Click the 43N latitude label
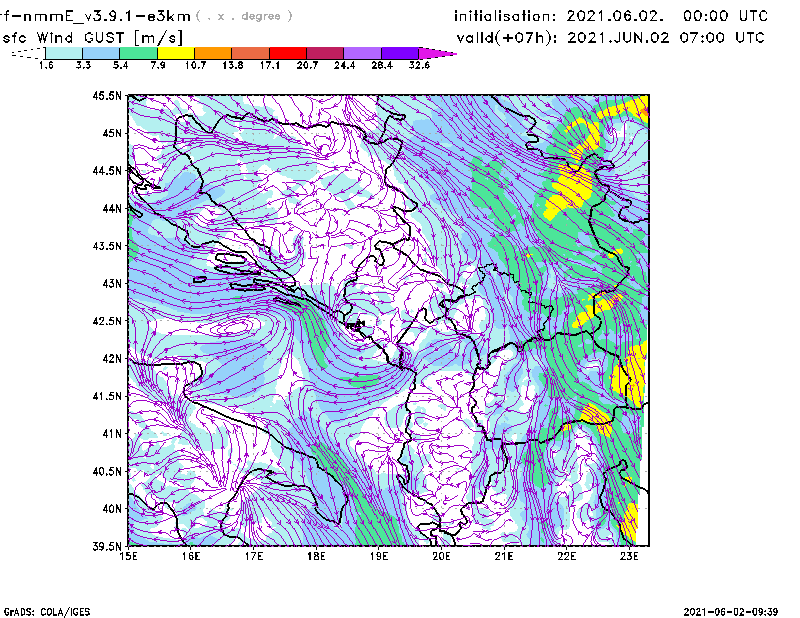 [112, 283]
